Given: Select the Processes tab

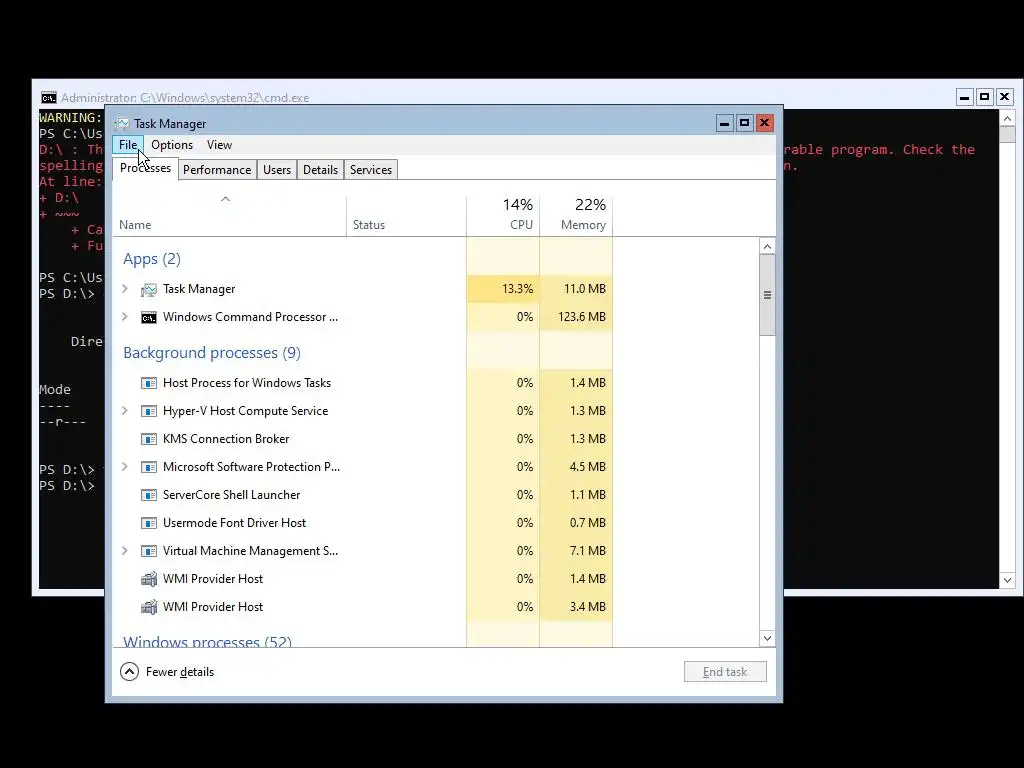Looking at the screenshot, I should click(x=145, y=168).
